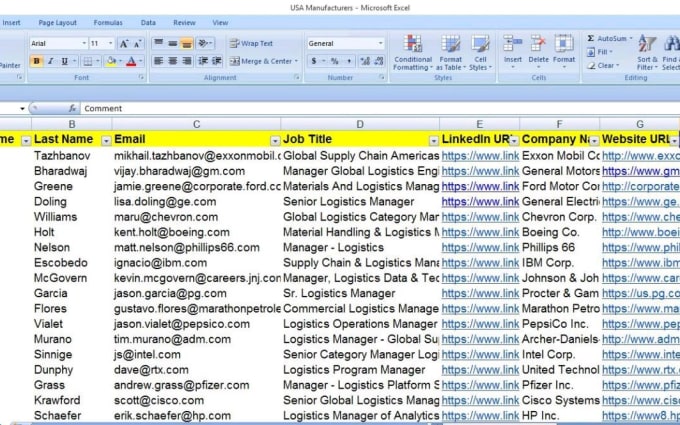The width and height of the screenshot is (680, 425).
Task: Open font color dropdown arrow
Action: tap(141, 61)
